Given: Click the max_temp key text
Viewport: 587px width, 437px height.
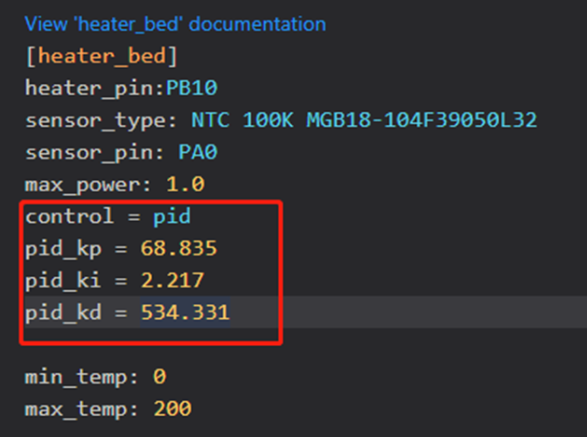Looking at the screenshot, I should point(77,410).
